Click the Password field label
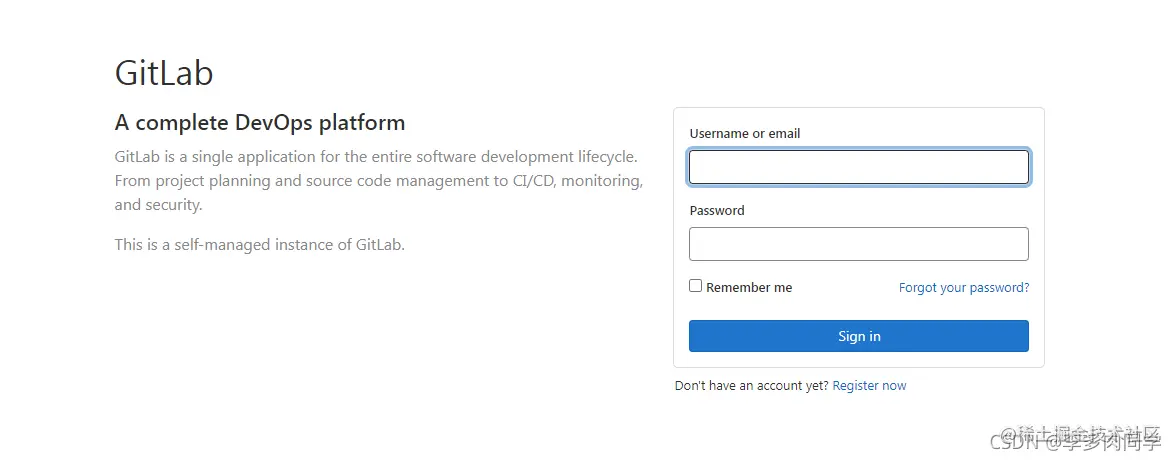This screenshot has width=1176, height=460. pos(717,211)
